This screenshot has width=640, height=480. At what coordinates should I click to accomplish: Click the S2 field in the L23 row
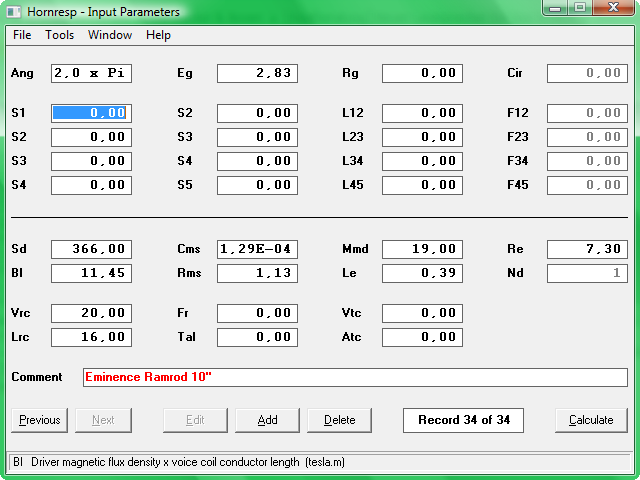[91, 137]
